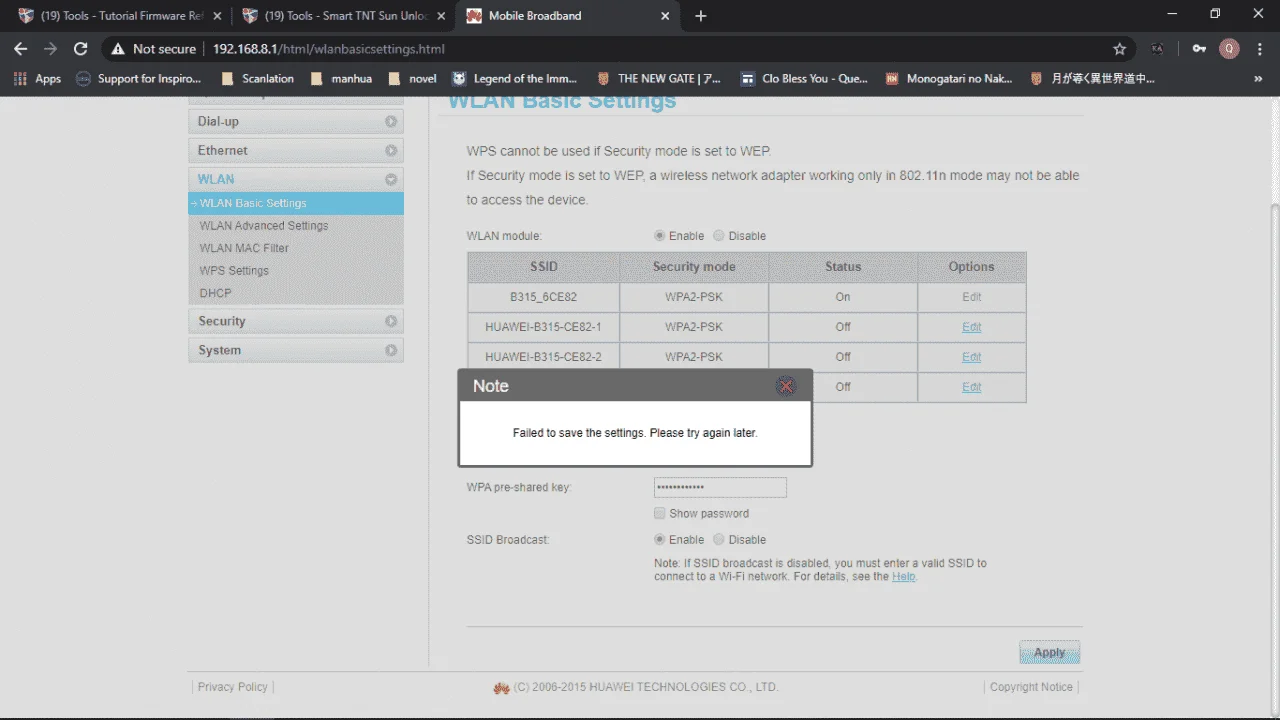Click the On status cell
Viewport: 1280px width, 720px height.
[843, 297]
